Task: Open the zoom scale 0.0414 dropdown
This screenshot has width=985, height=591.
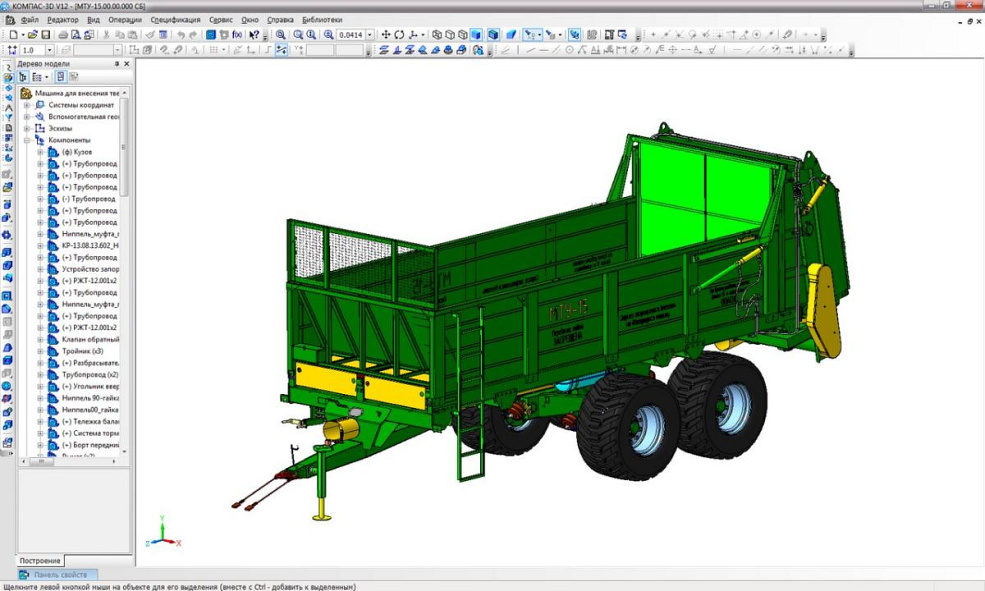Action: (x=370, y=34)
